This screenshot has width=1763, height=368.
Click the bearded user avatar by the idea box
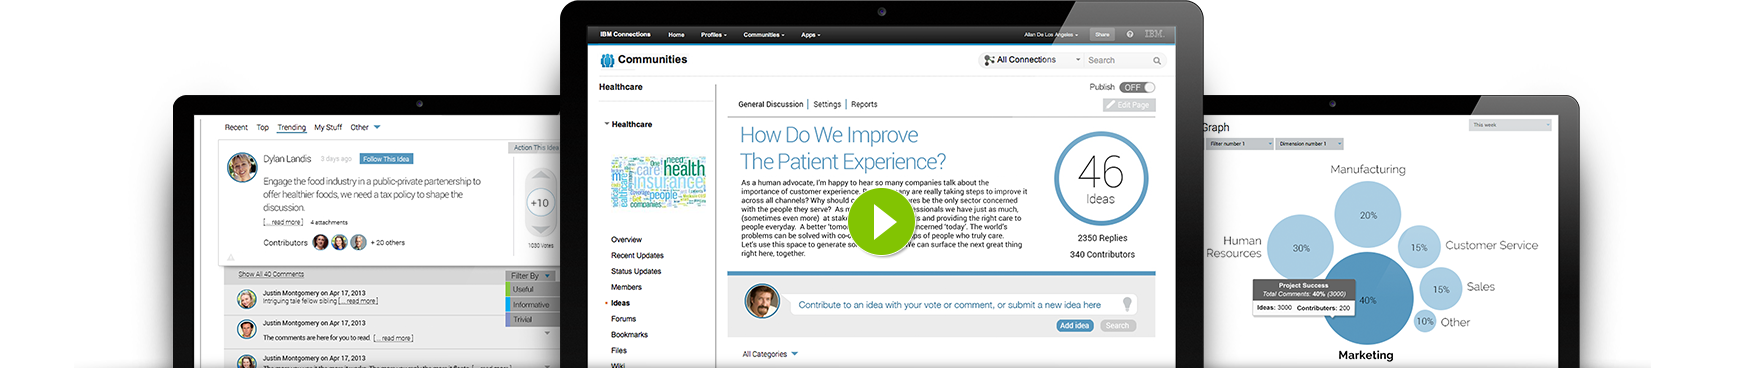click(x=762, y=301)
